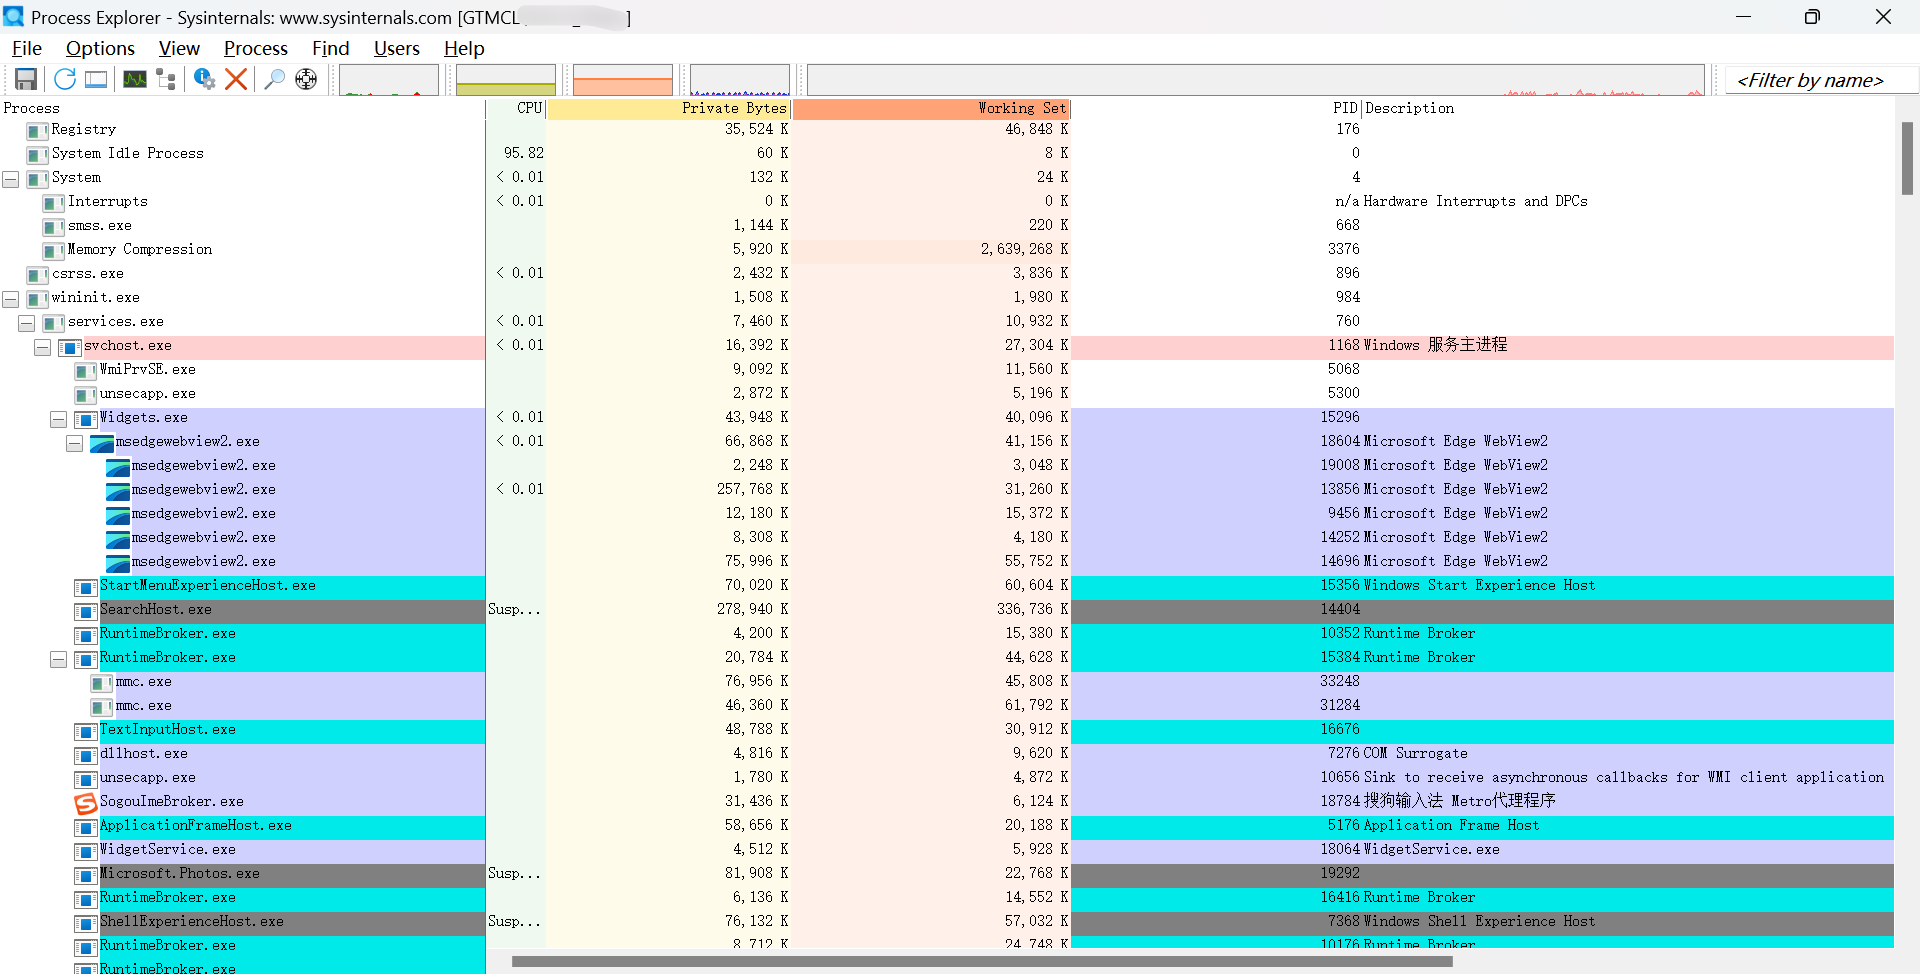Viewport: 1920px width, 974px height.
Task: Open the File menu
Action: (27, 48)
